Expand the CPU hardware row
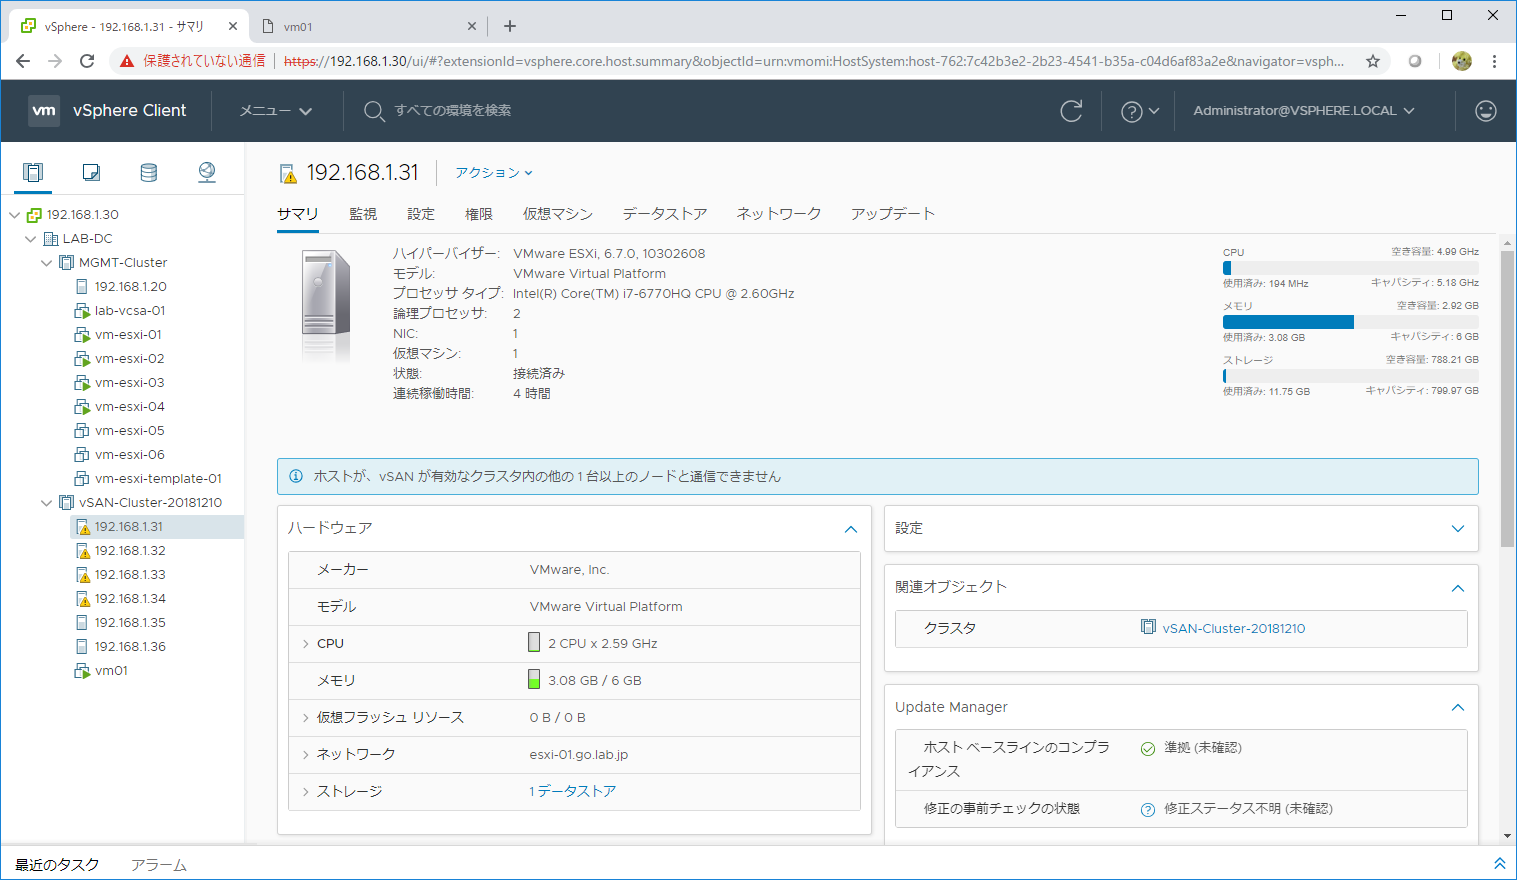The width and height of the screenshot is (1517, 880). [x=306, y=644]
